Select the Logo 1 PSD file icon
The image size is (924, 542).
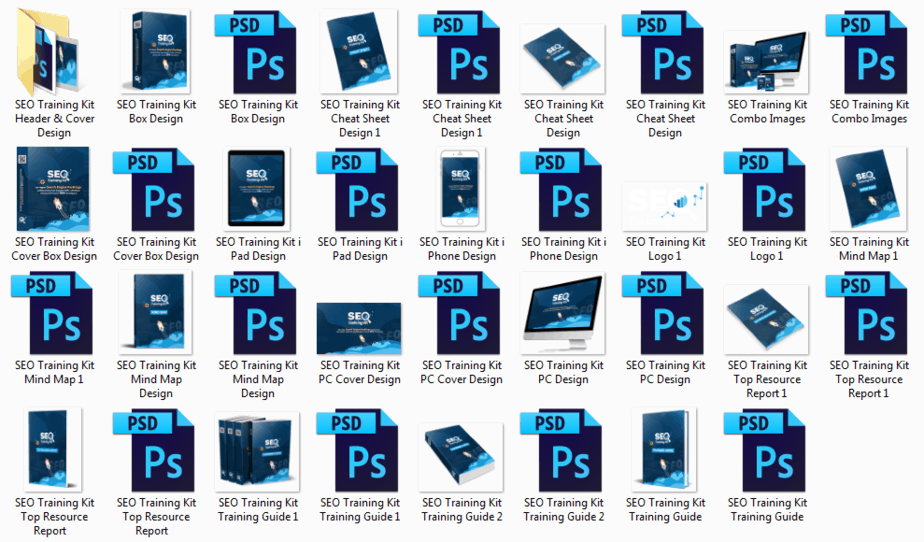click(767, 190)
